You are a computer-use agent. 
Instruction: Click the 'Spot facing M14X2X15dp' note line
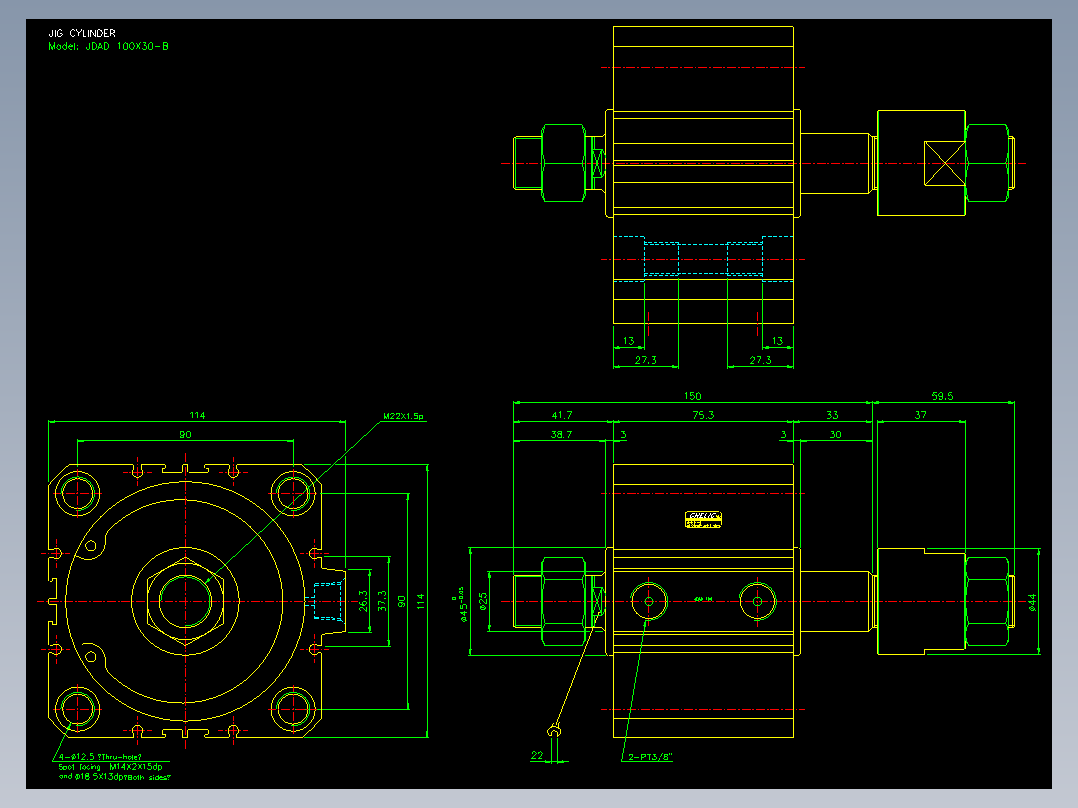110,767
